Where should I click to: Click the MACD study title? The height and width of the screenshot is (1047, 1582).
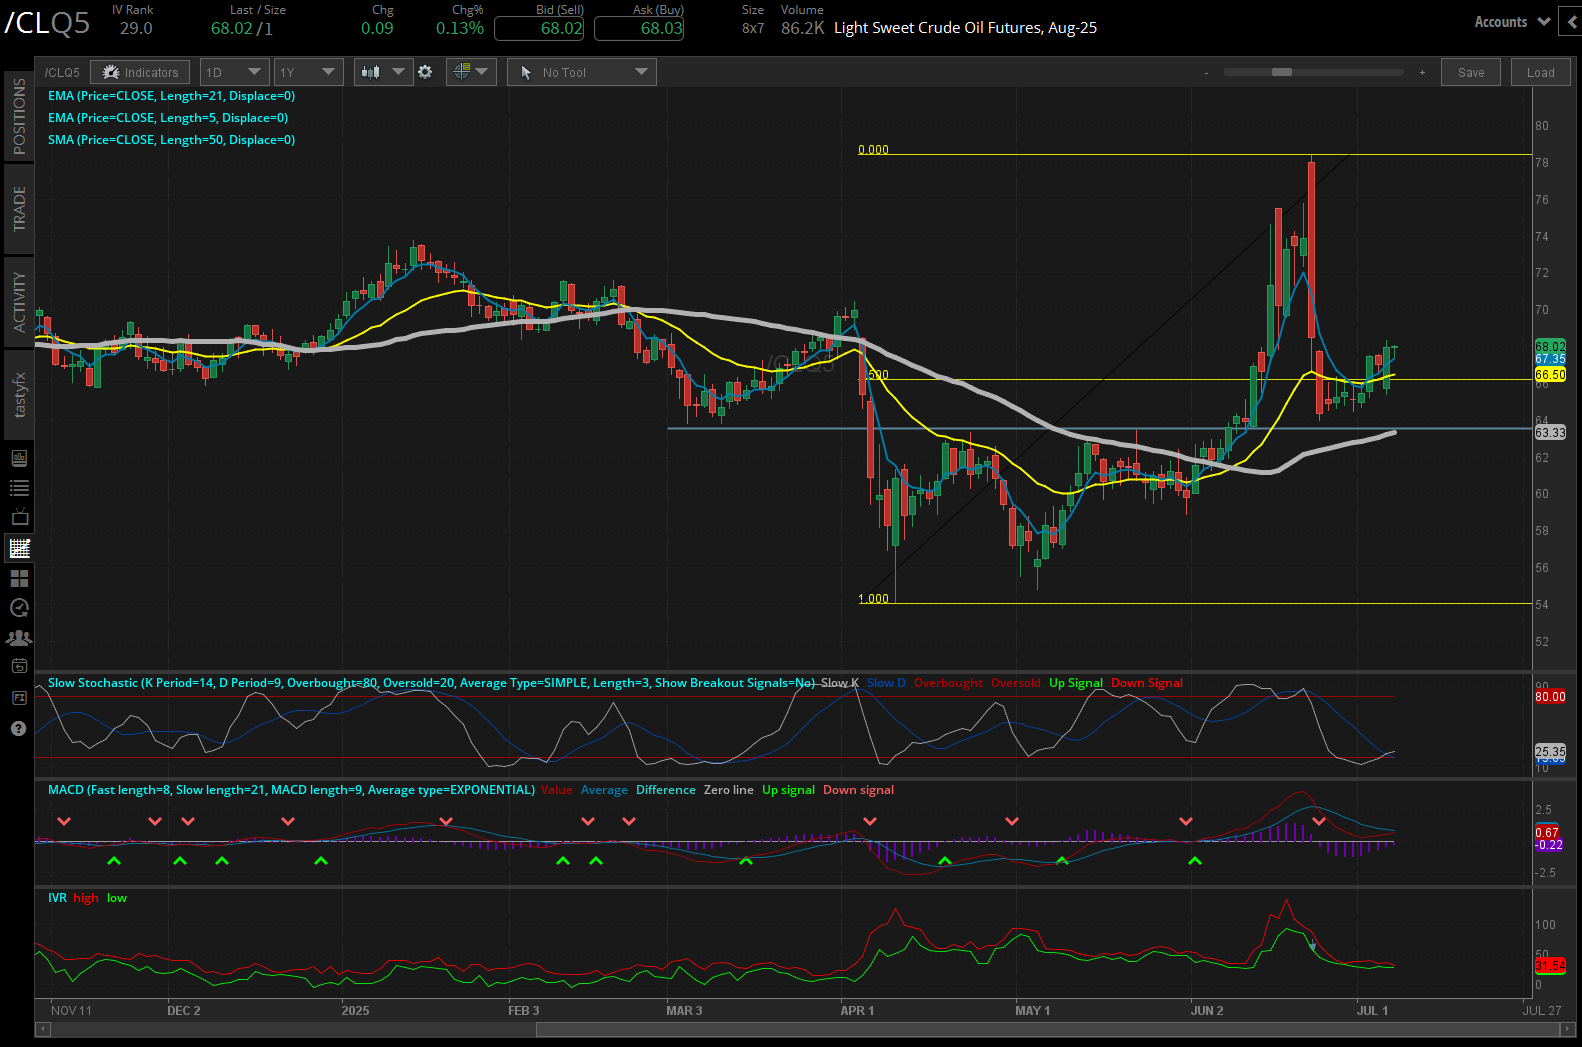[291, 790]
